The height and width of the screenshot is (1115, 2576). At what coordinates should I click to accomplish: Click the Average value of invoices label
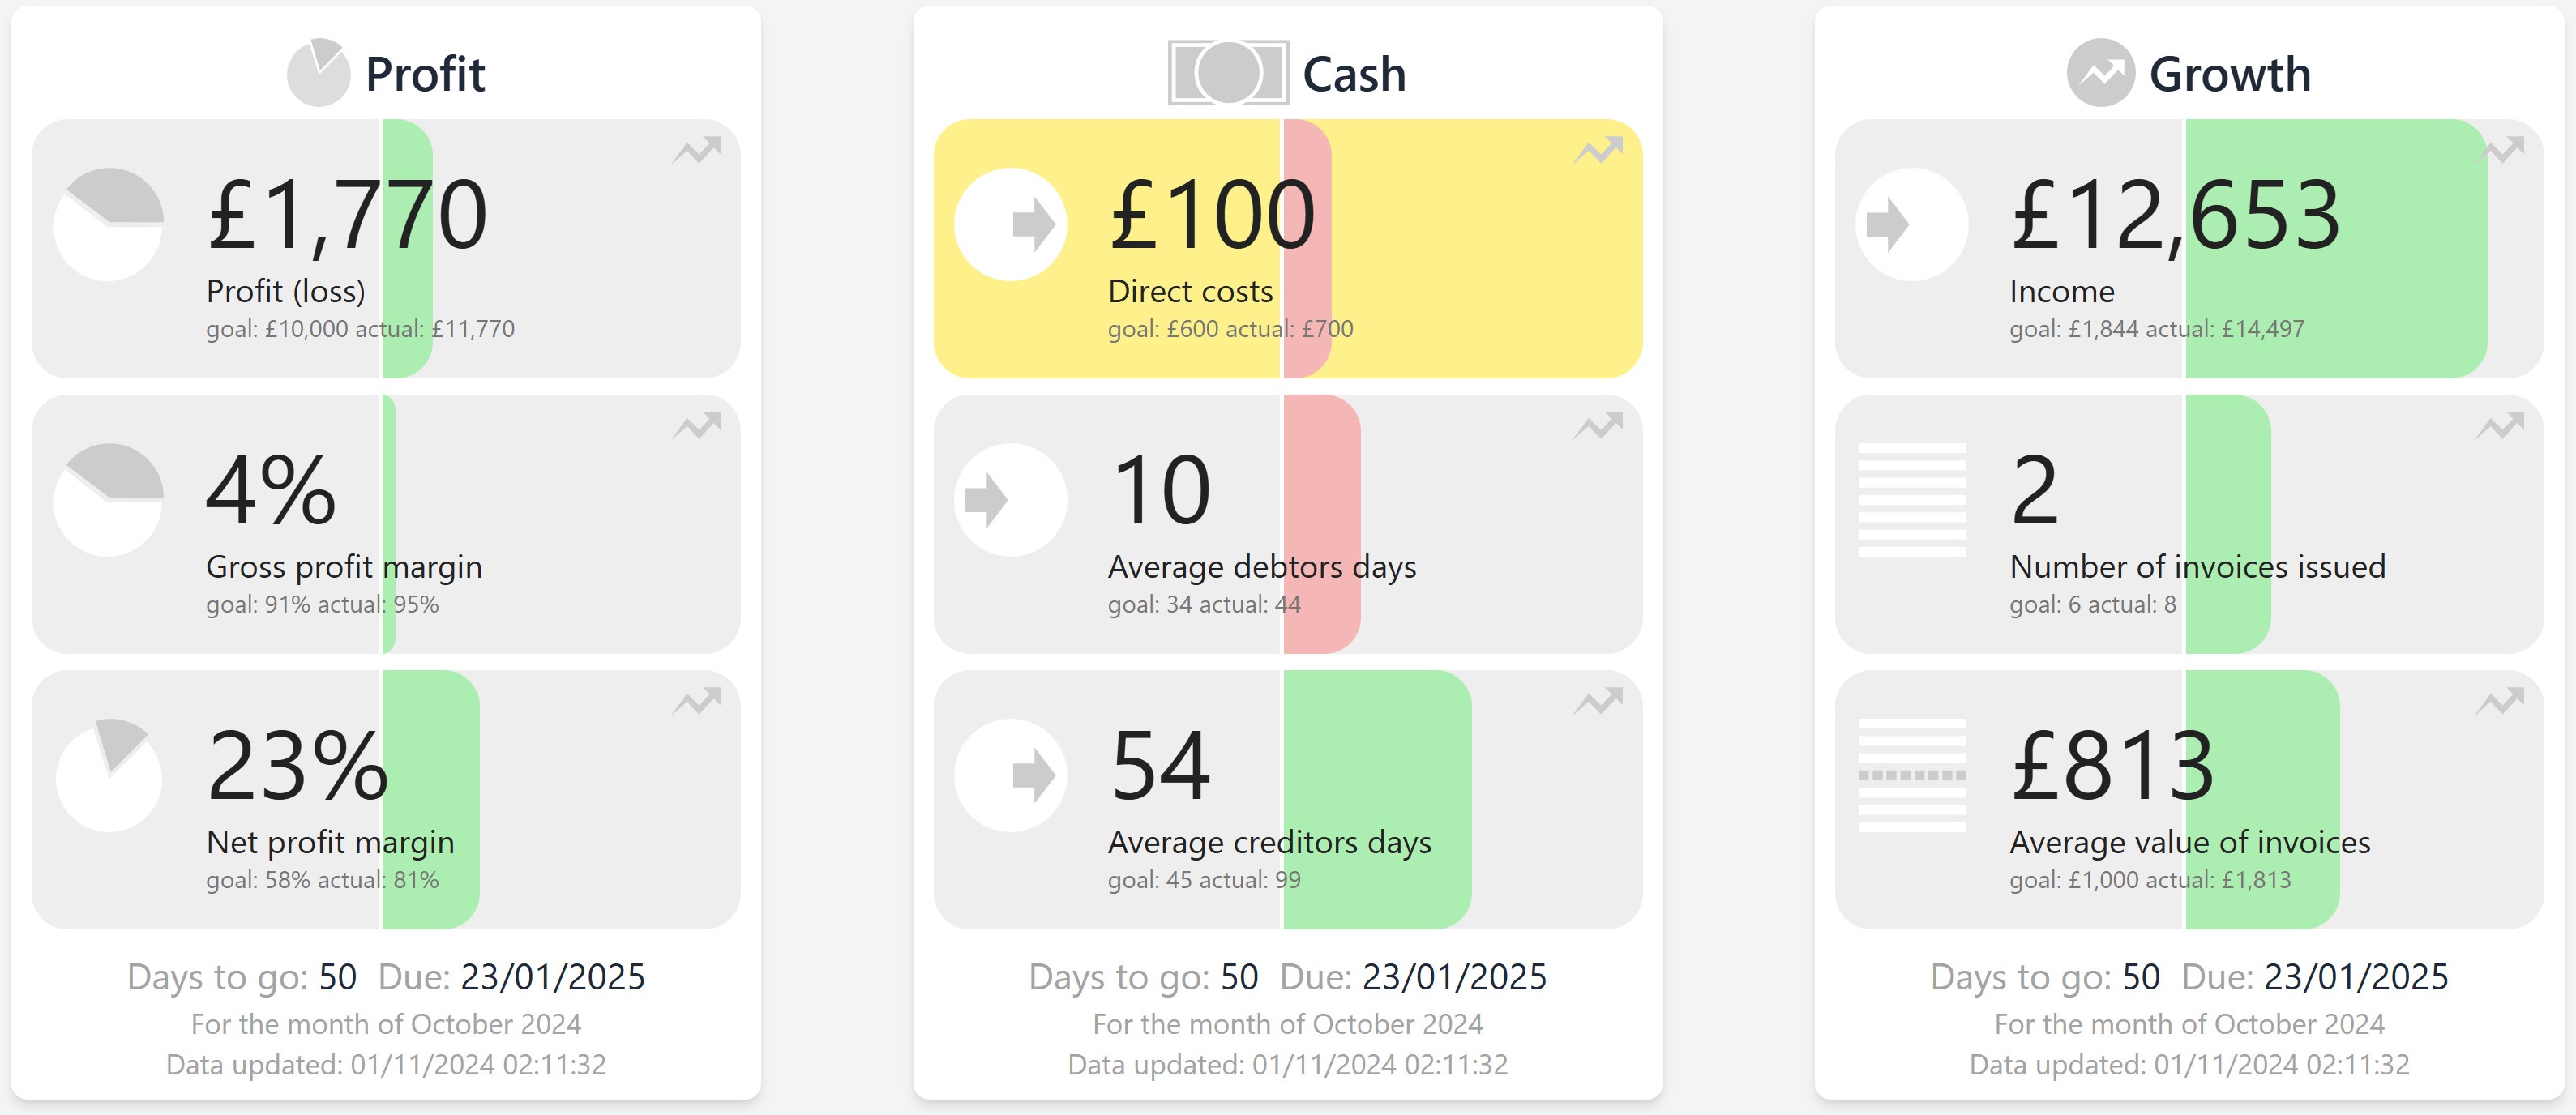[x=2190, y=842]
